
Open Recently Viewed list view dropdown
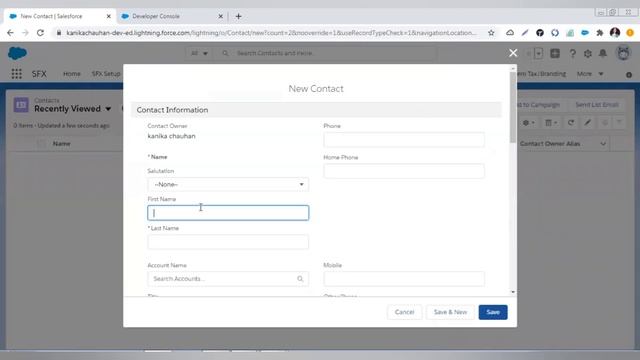pos(108,109)
